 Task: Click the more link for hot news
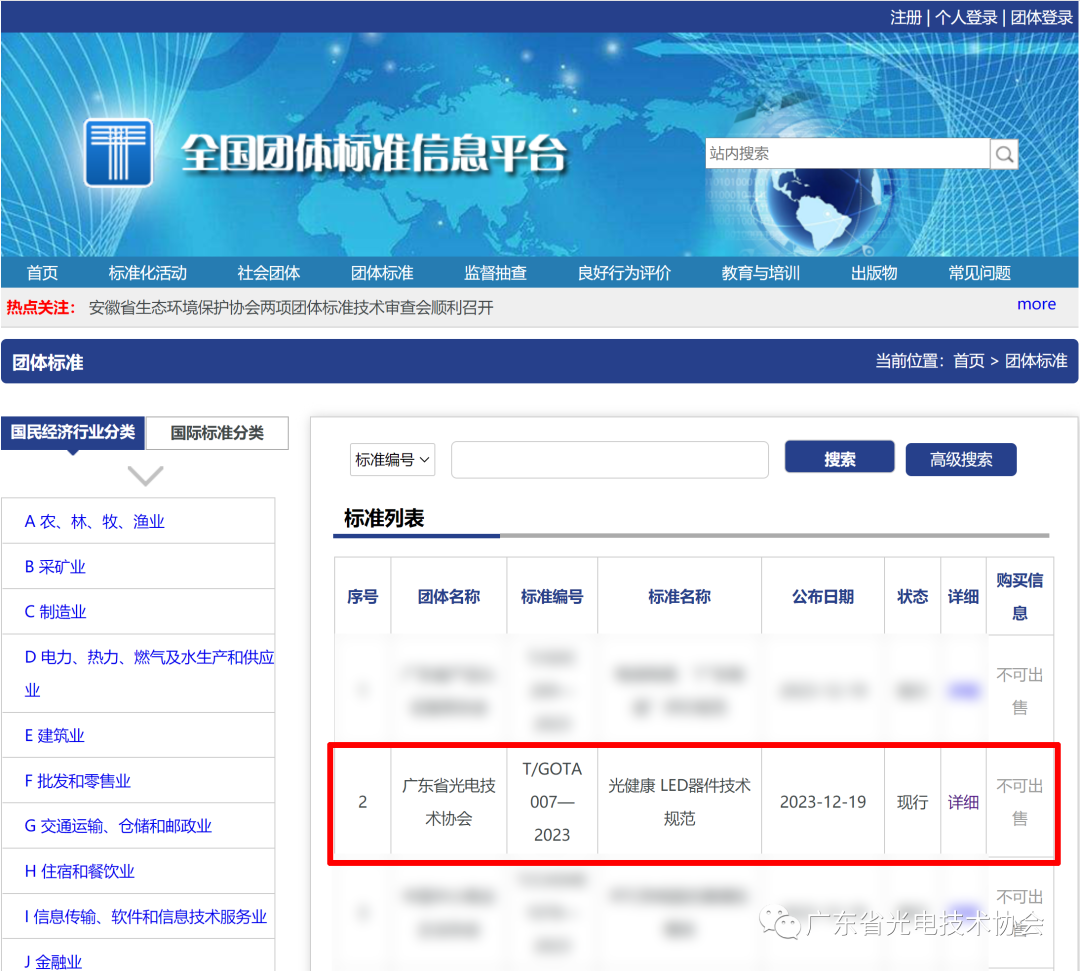point(1037,304)
